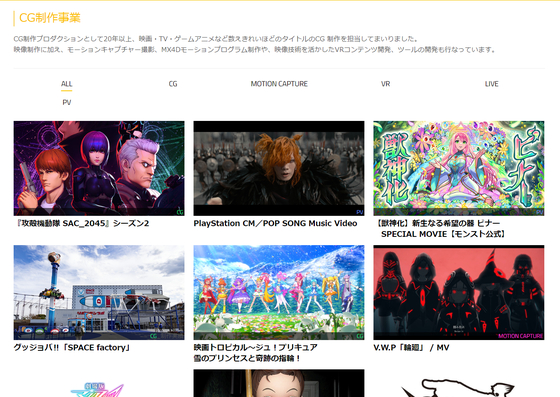Open the 攻殻機動隊 SAC_2045 thumbnail image
Screen dimensions: 560x397
coord(99,168)
